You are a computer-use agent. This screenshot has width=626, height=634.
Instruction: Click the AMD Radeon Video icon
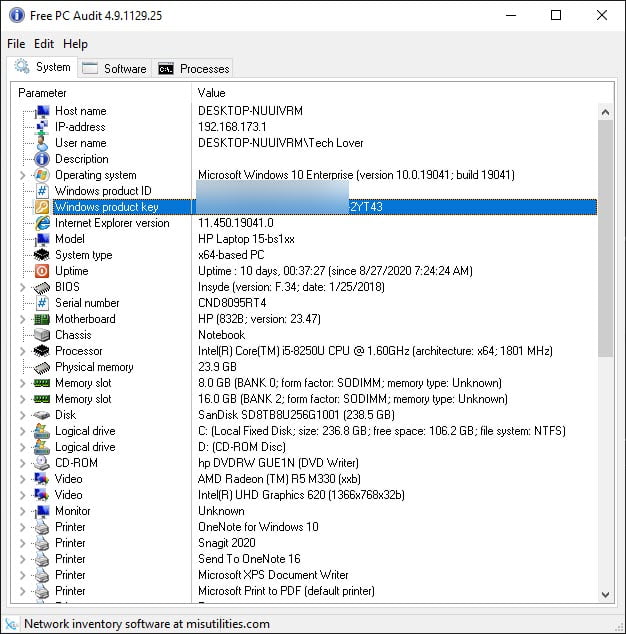click(42, 479)
